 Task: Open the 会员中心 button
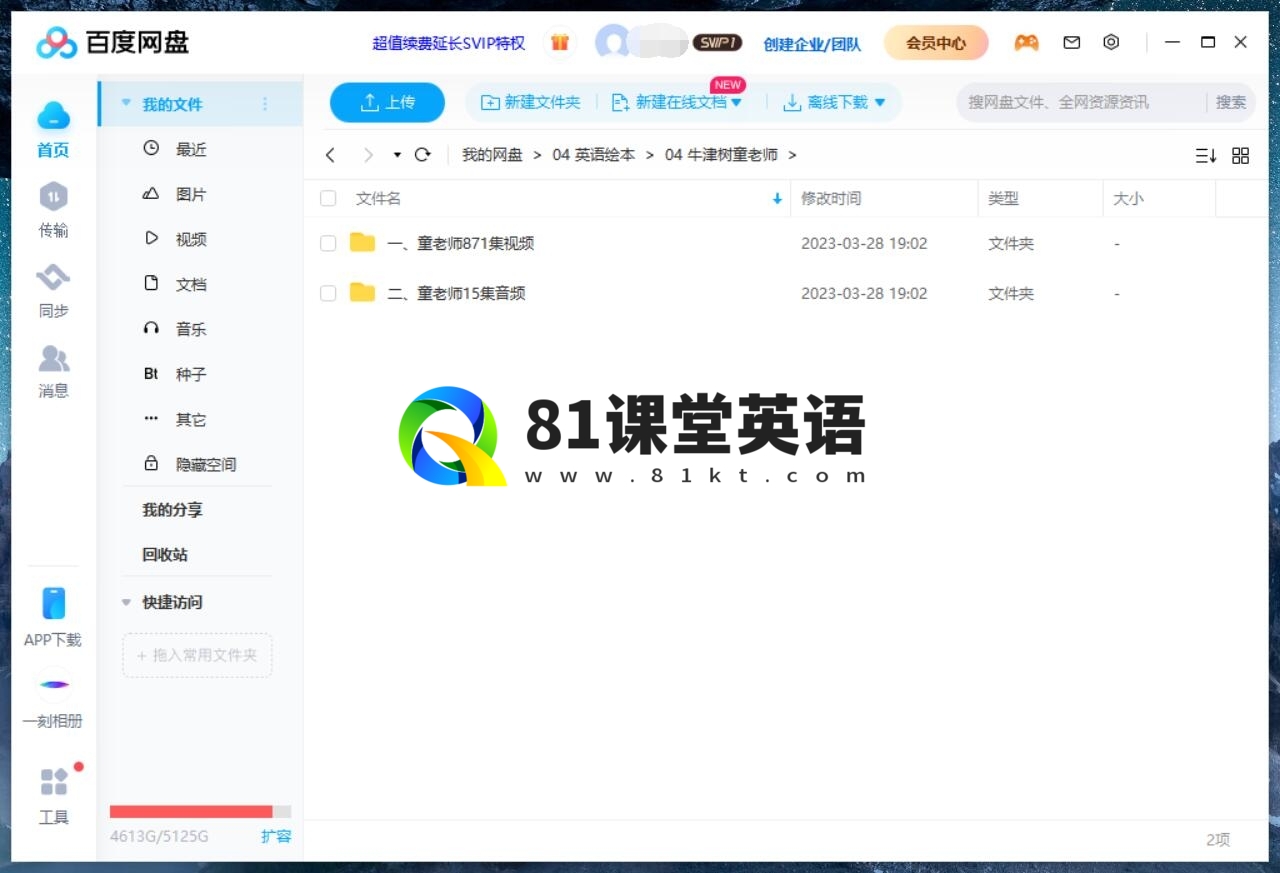[x=936, y=43]
